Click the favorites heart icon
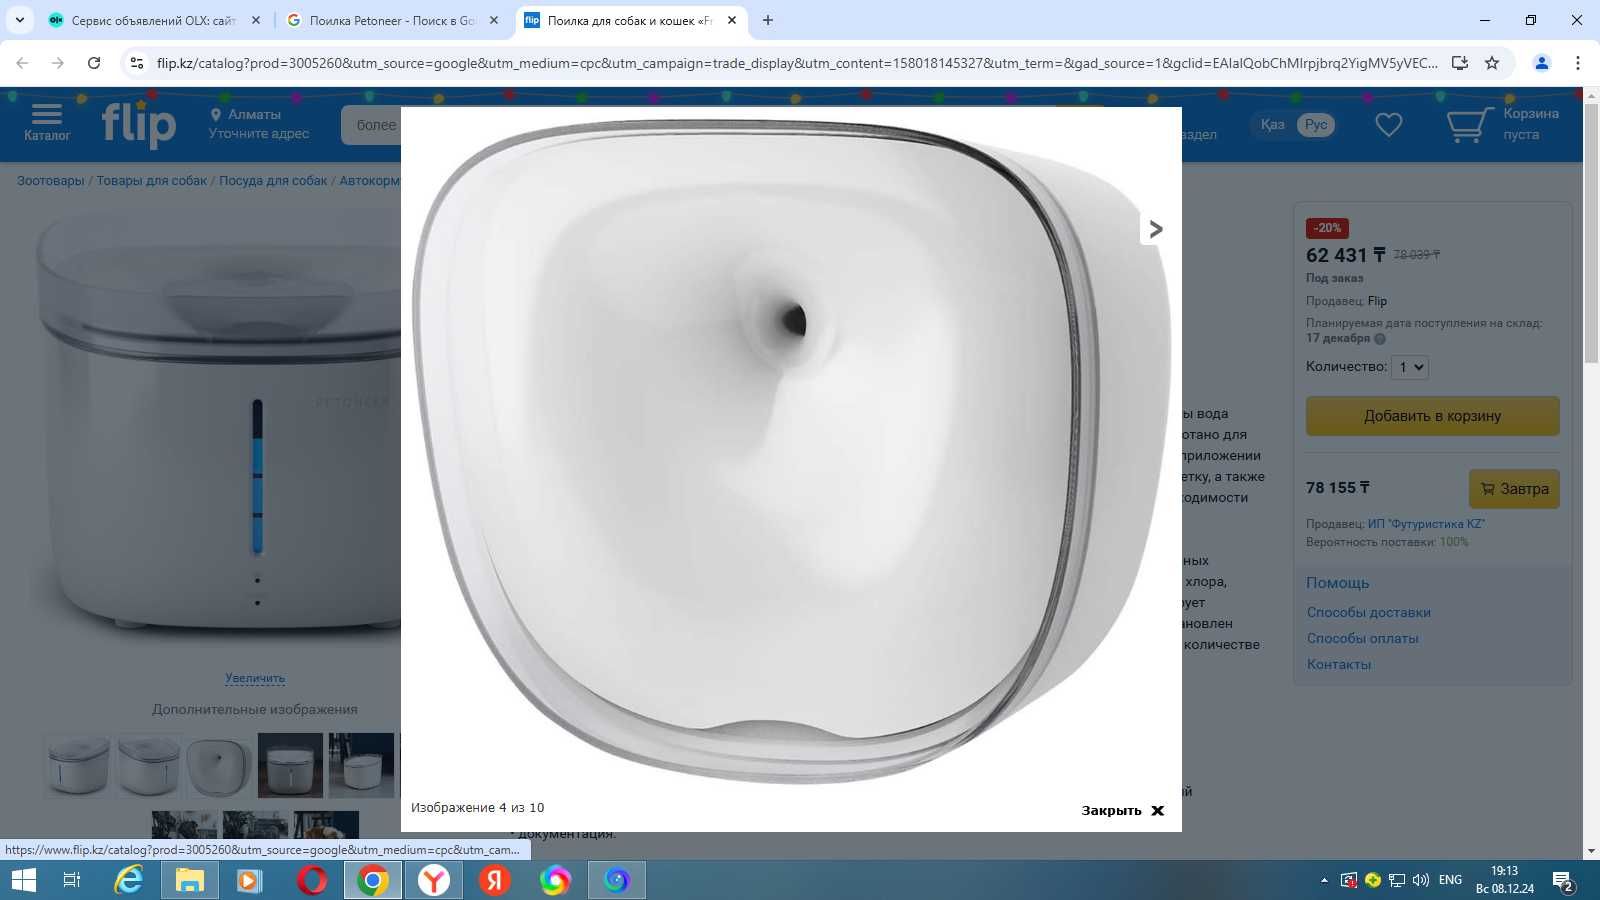The image size is (1600, 900). pos(1388,125)
